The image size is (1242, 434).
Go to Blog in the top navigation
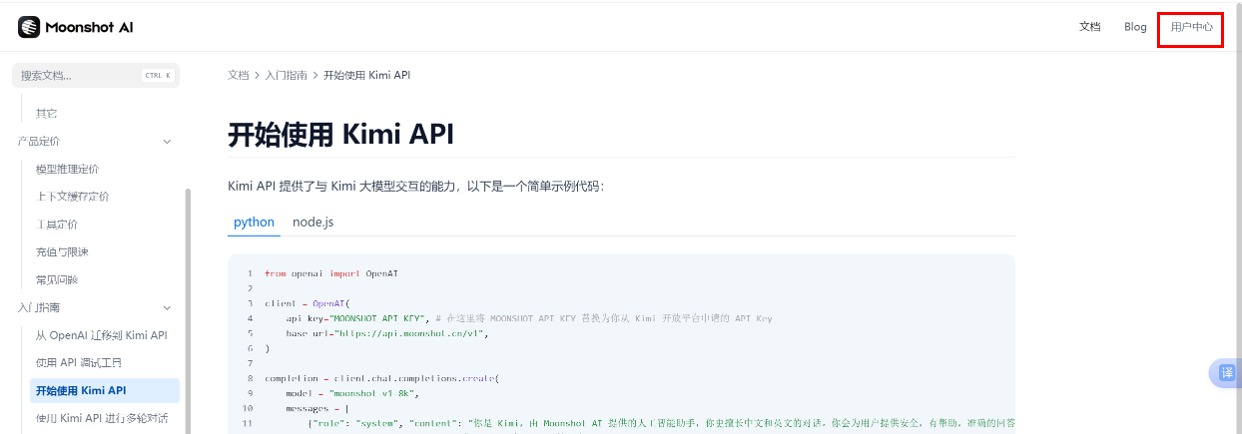pyautogui.click(x=1135, y=27)
